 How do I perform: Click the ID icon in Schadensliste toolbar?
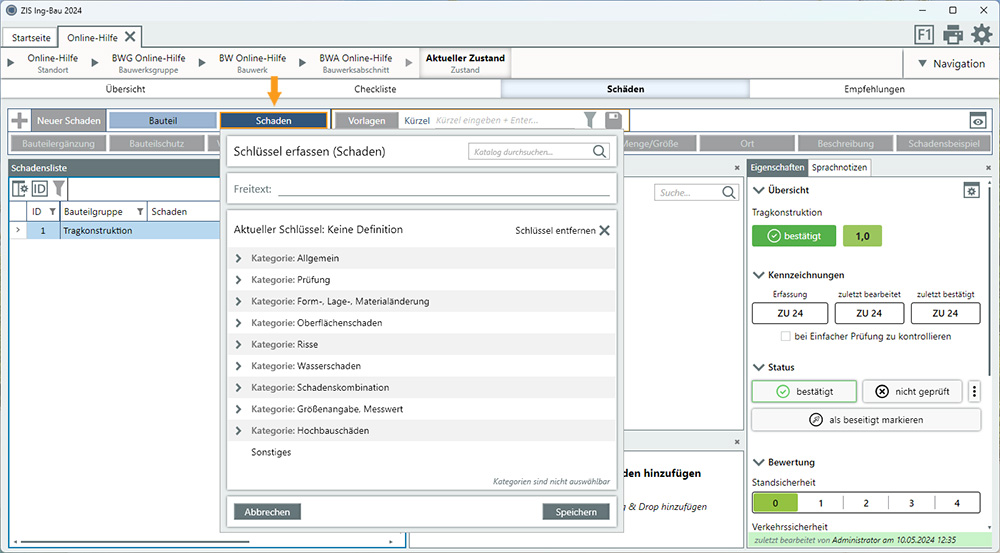pos(40,188)
